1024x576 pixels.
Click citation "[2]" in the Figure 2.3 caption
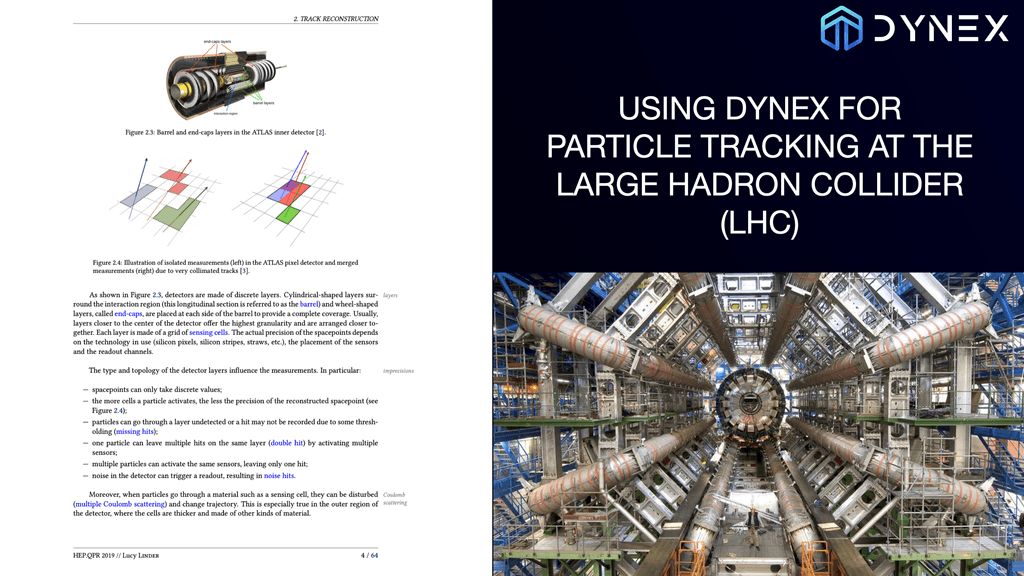(x=321, y=132)
